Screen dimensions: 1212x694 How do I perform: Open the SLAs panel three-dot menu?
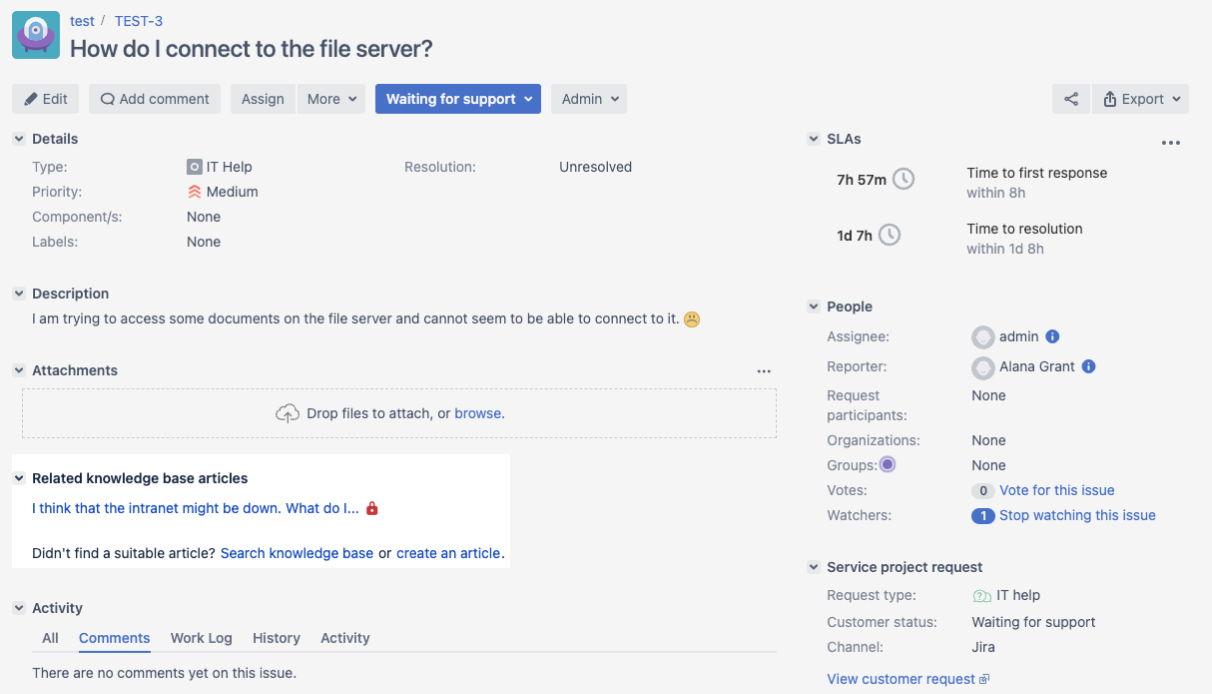[1171, 143]
